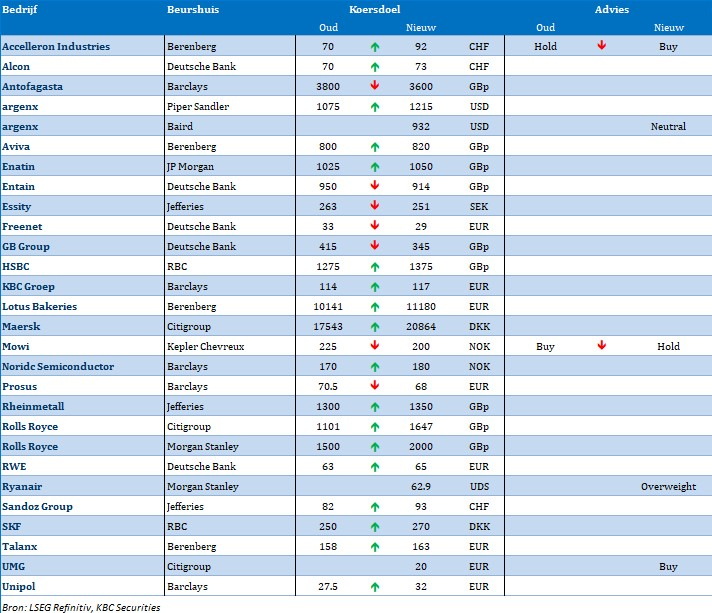The height and width of the screenshot is (613, 712).
Task: Click the SEK currency cell for Essity
Action: 479,207
